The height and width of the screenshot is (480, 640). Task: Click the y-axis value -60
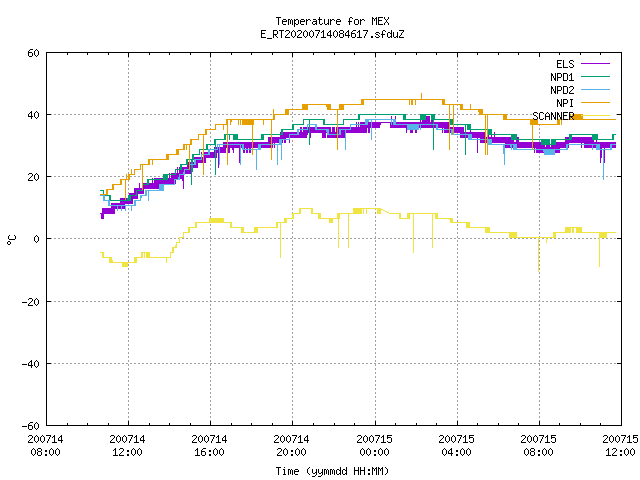pos(31,426)
